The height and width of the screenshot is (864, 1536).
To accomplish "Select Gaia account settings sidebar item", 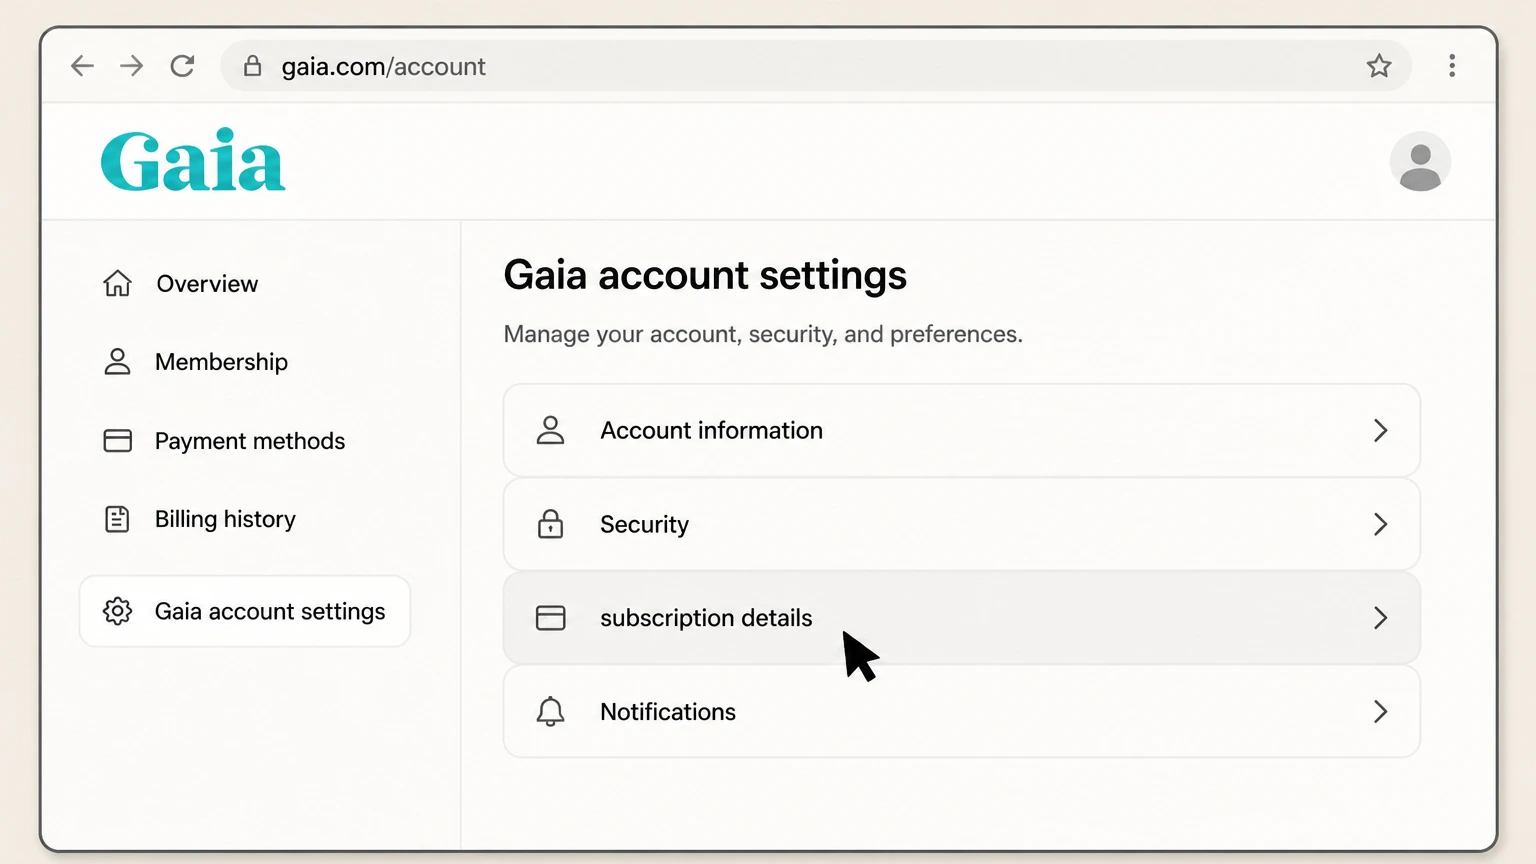I will [245, 611].
